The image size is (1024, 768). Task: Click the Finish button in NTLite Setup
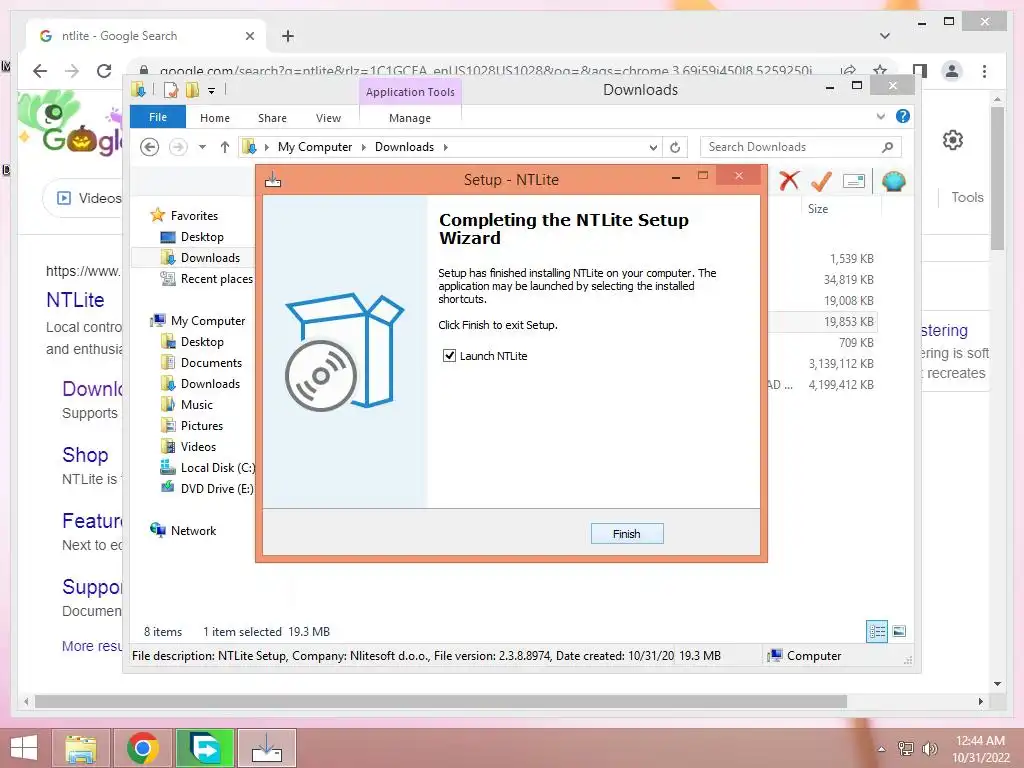point(627,534)
